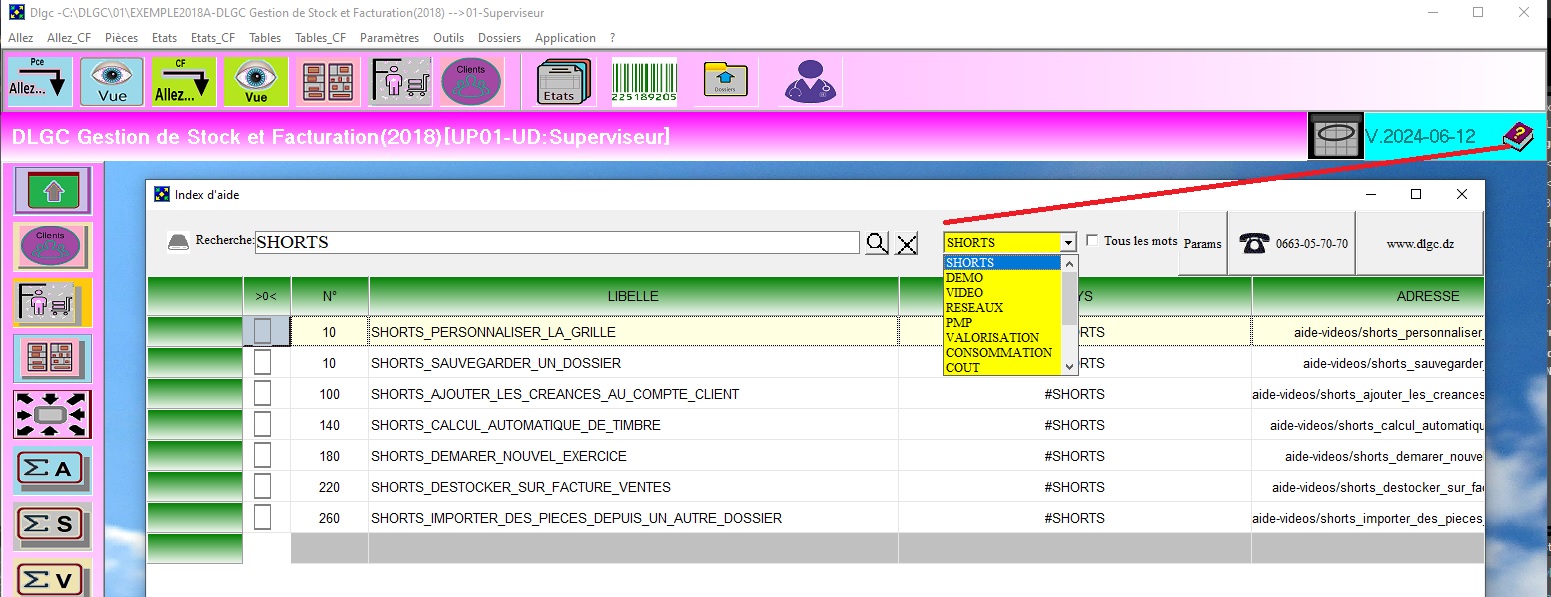Click the Sigma A icon
This screenshot has height=597, width=1551.
(x=52, y=470)
